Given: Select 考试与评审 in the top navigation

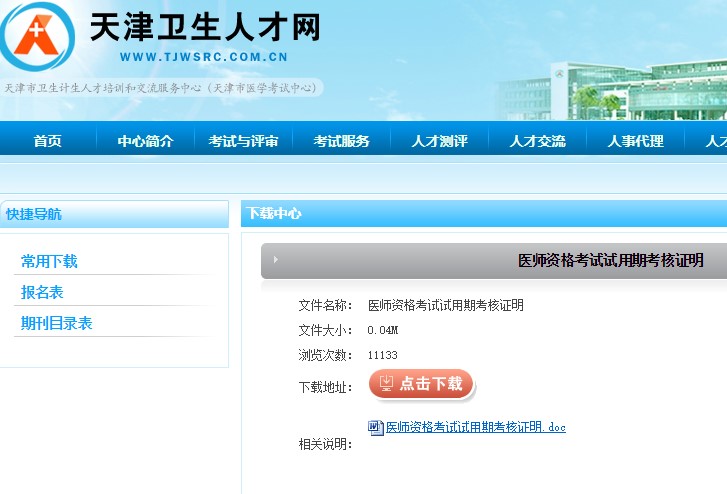Looking at the screenshot, I should [x=243, y=141].
